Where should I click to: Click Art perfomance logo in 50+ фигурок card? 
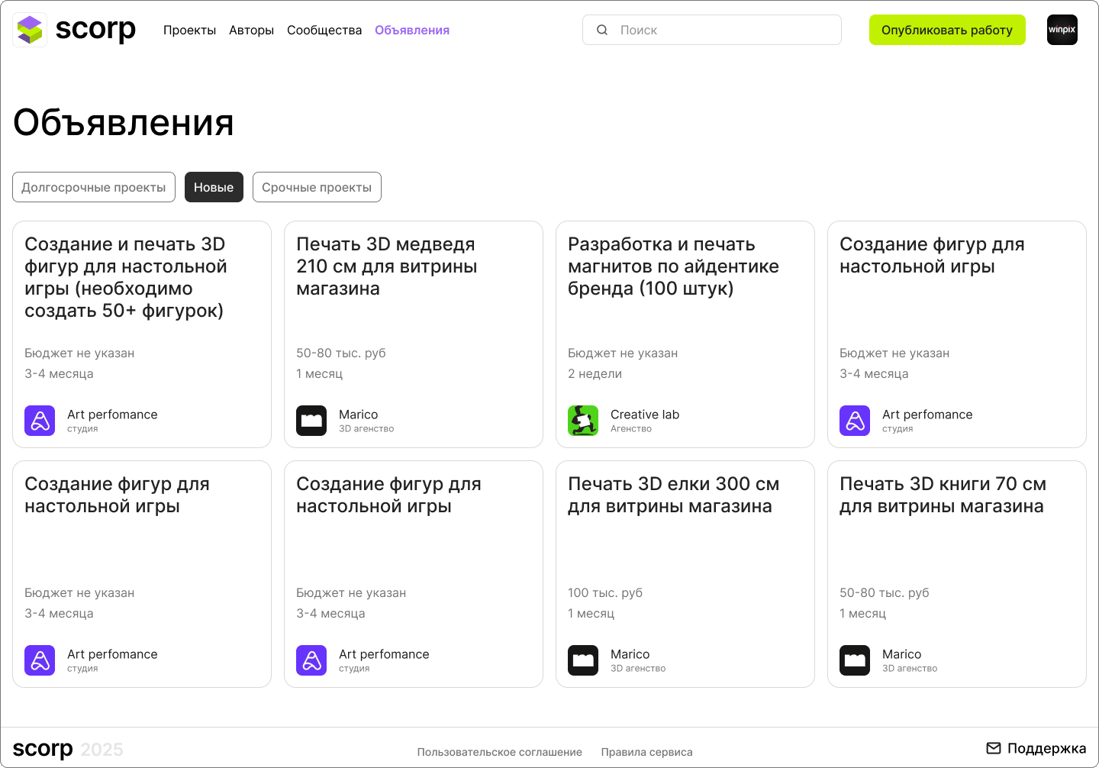40,420
